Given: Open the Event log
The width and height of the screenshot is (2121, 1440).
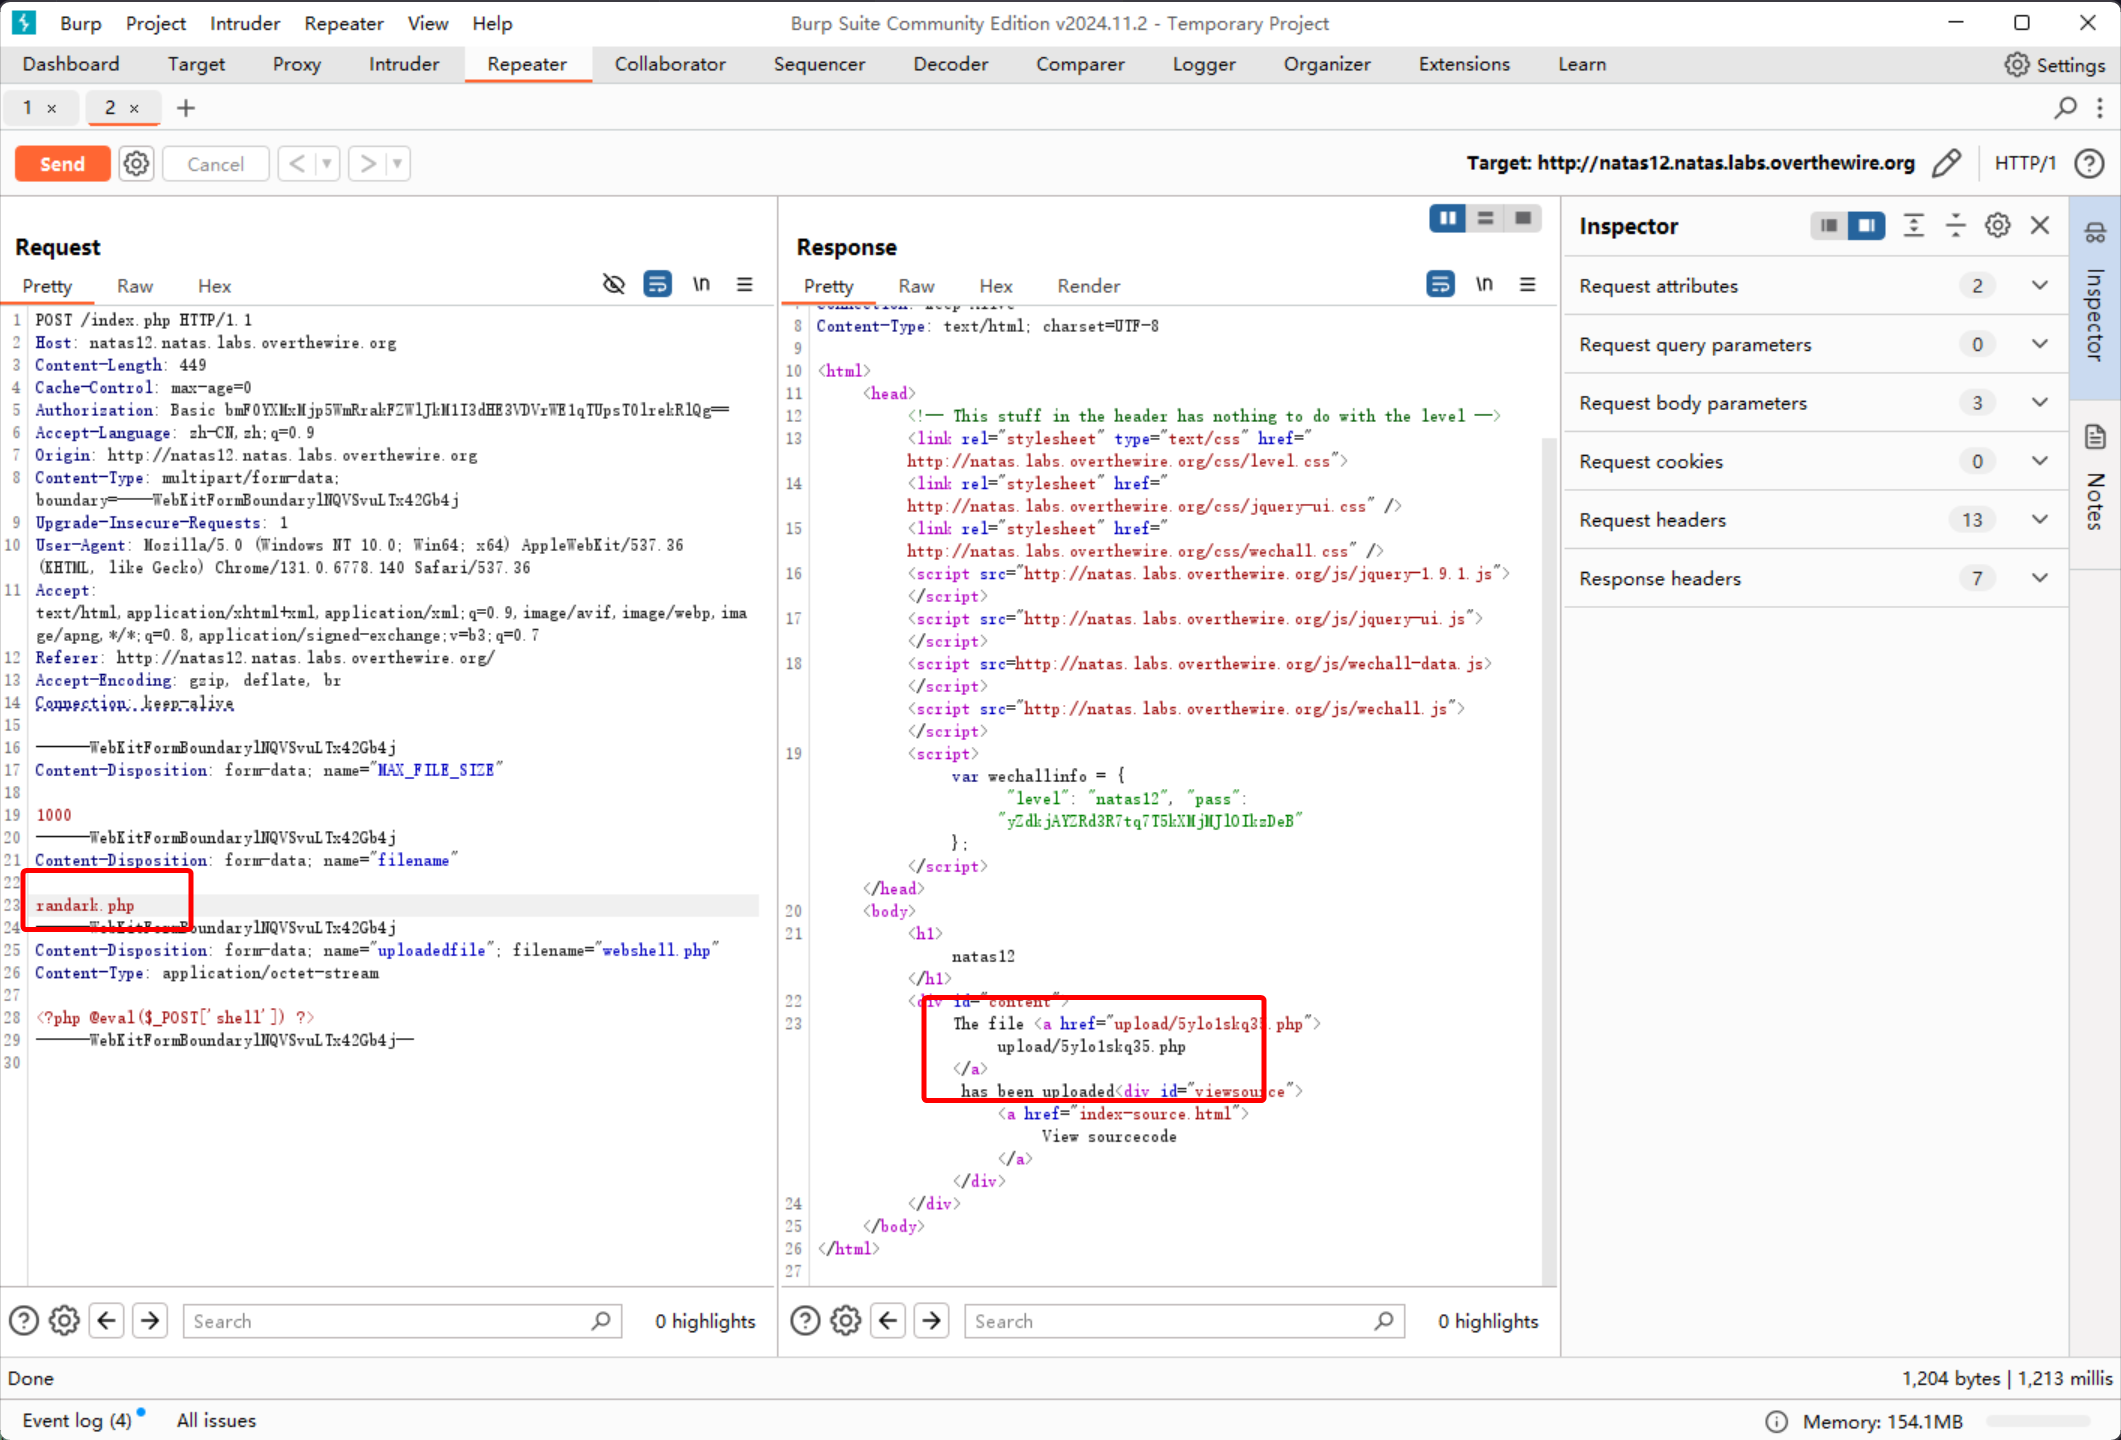Looking at the screenshot, I should click(x=77, y=1421).
